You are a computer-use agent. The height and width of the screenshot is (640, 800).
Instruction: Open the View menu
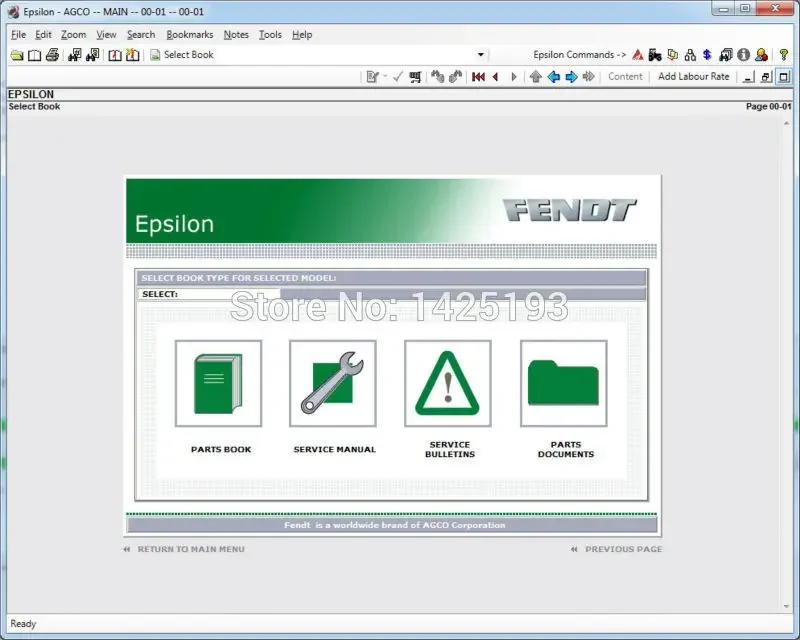pos(106,35)
